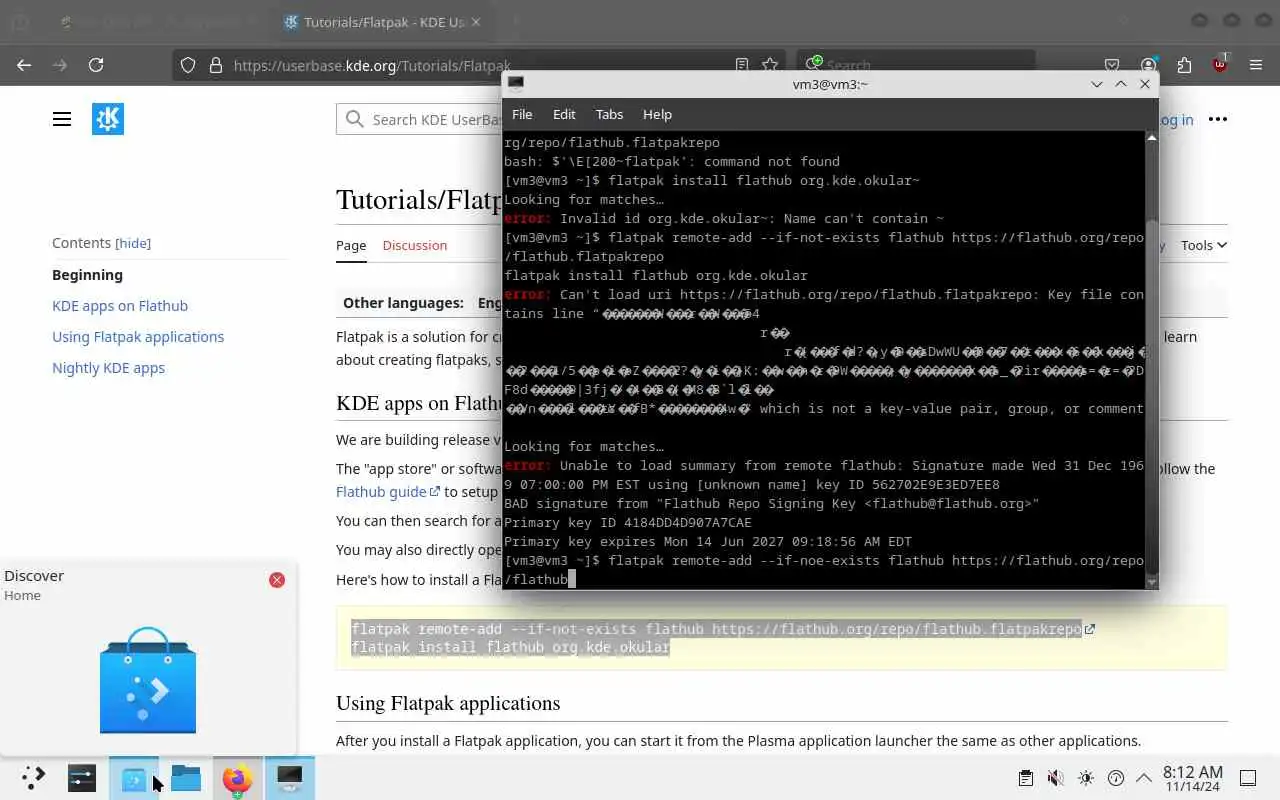
Task: Open flathub.flatpakrepo link in code box
Action: (x=902, y=629)
